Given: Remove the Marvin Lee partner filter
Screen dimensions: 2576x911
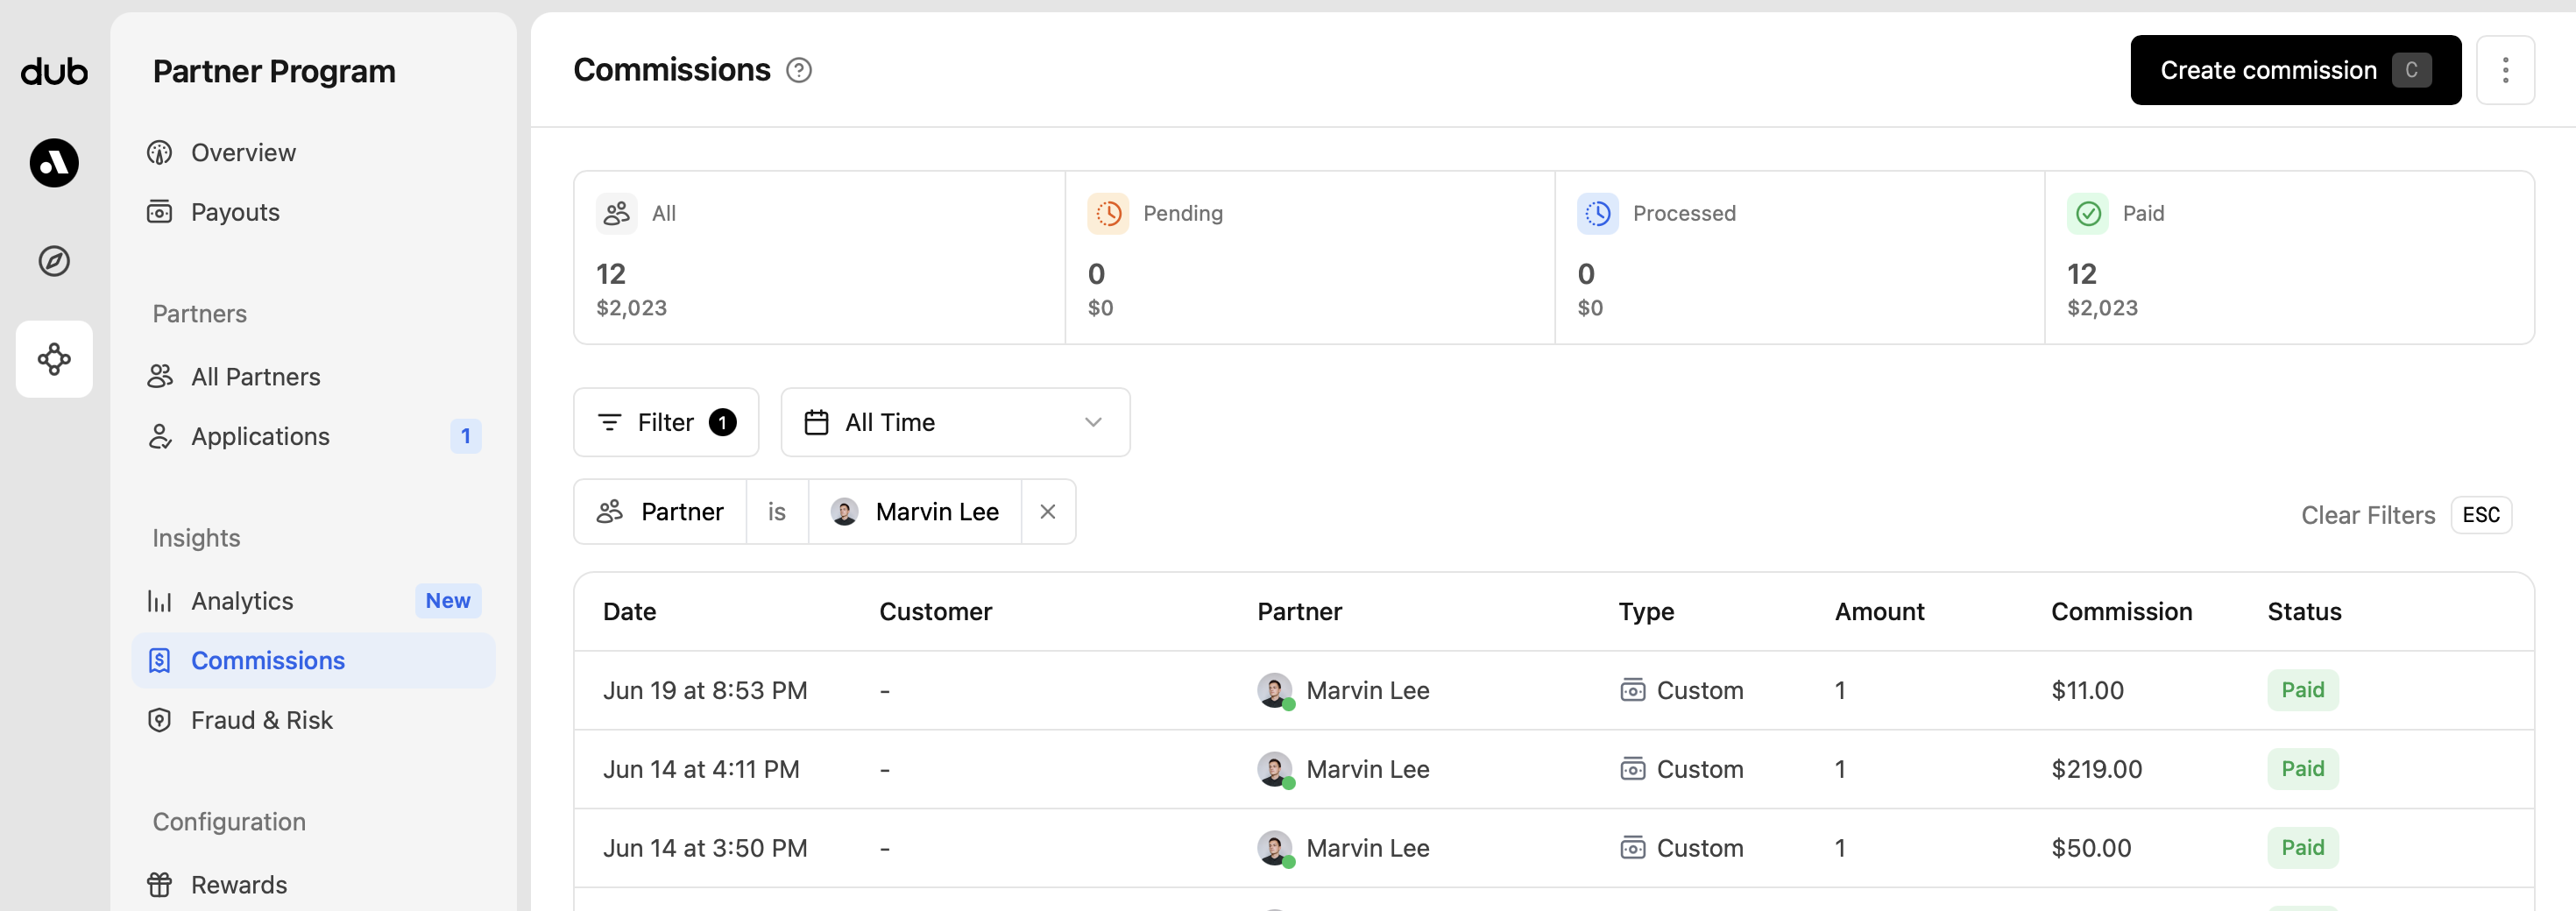Looking at the screenshot, I should [1048, 512].
